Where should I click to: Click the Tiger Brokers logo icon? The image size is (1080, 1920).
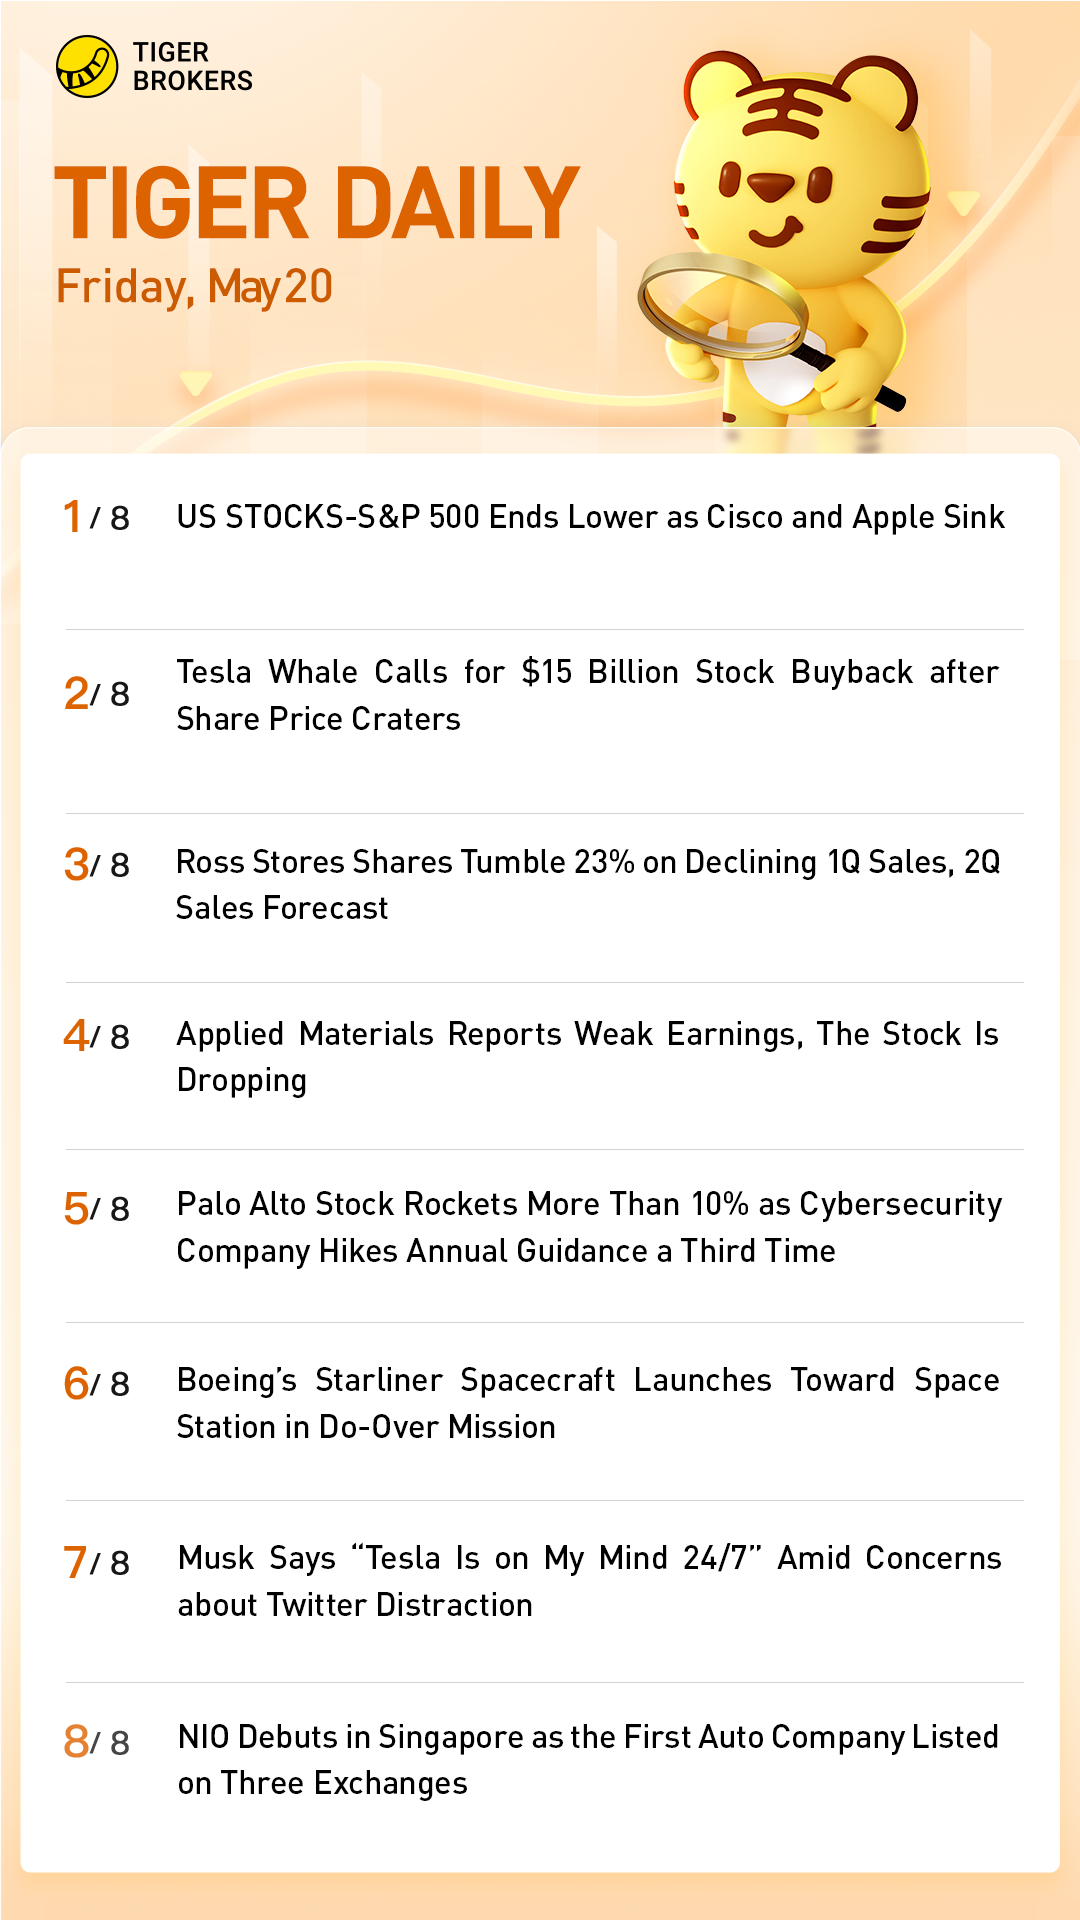pos(87,67)
